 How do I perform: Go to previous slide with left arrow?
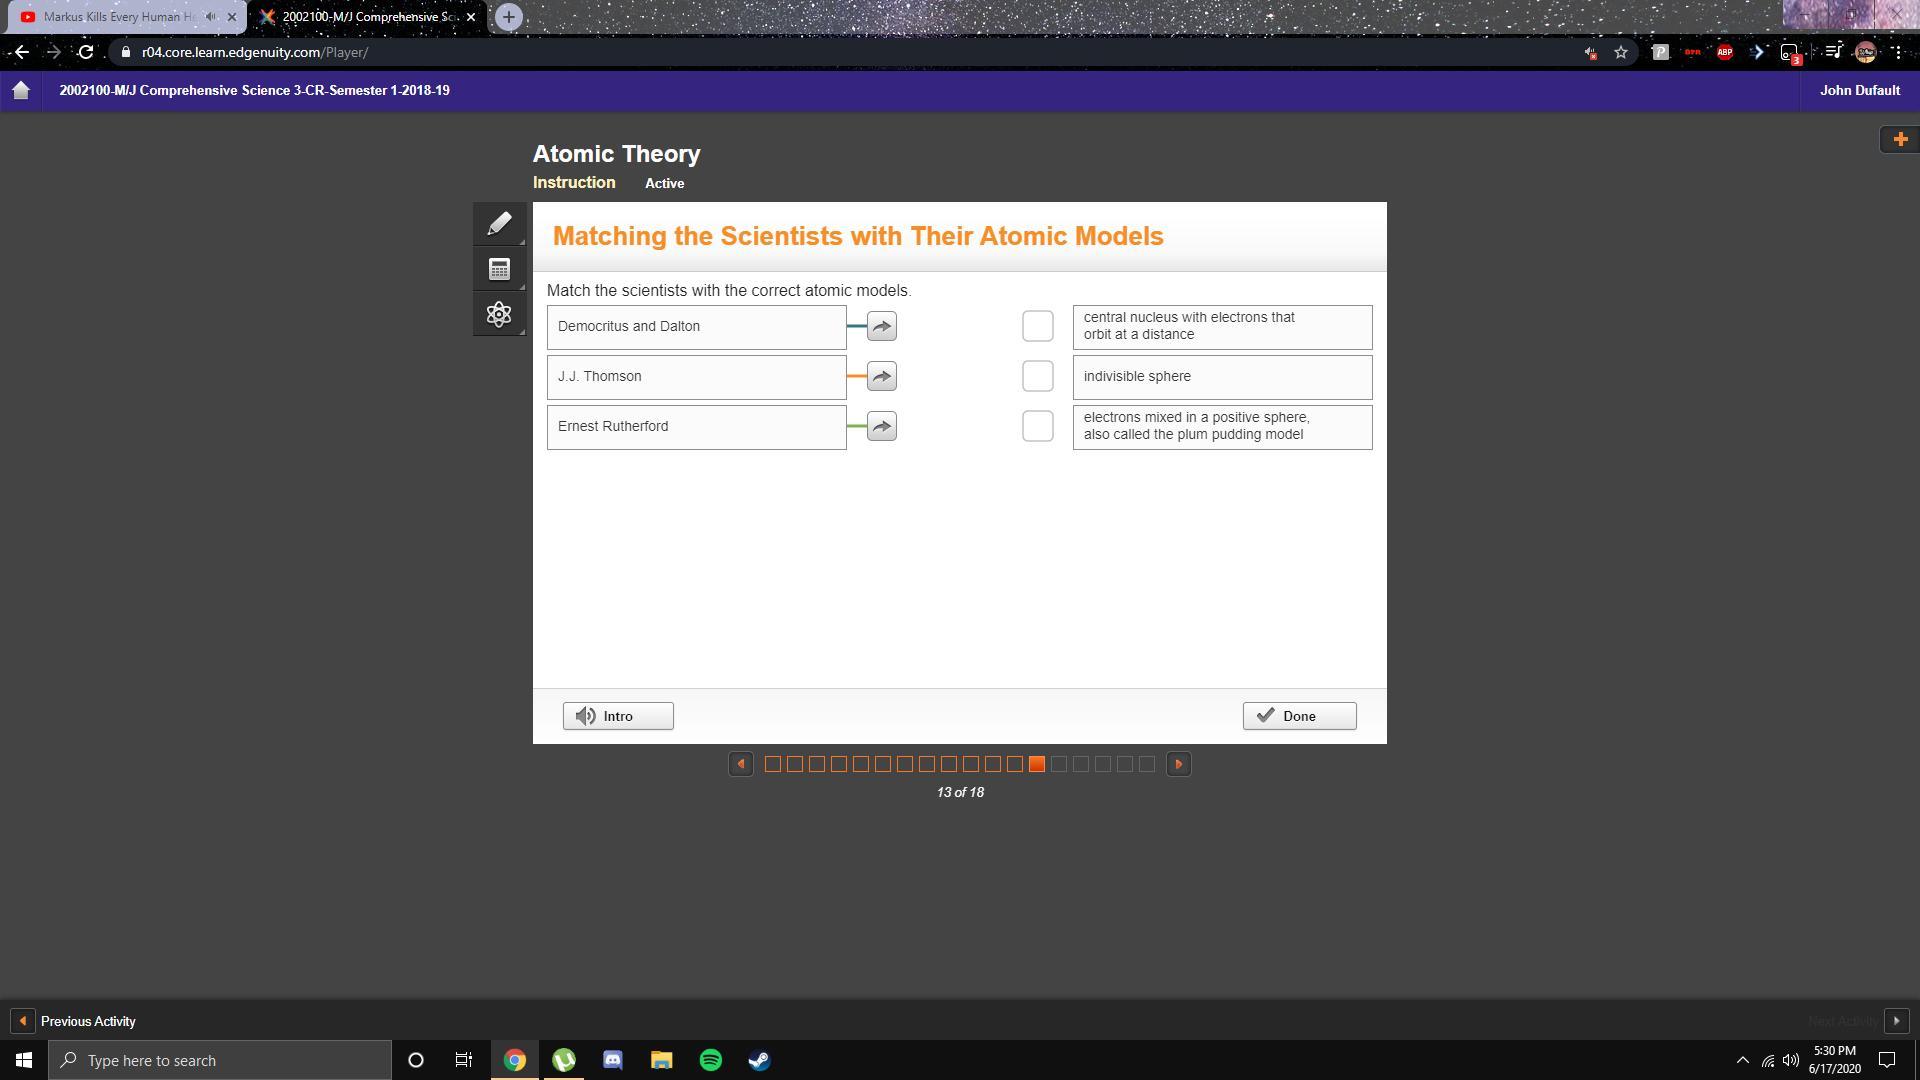point(741,764)
